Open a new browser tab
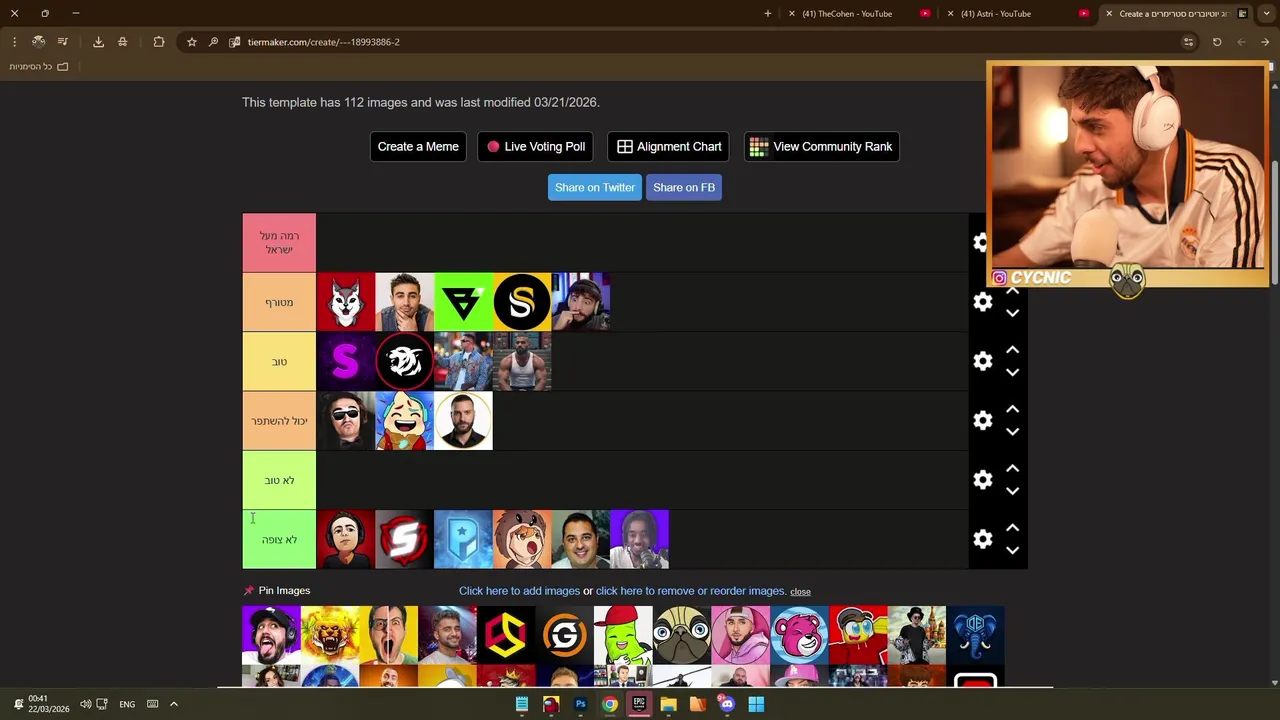Screen dimensions: 1280x720 coord(768,14)
